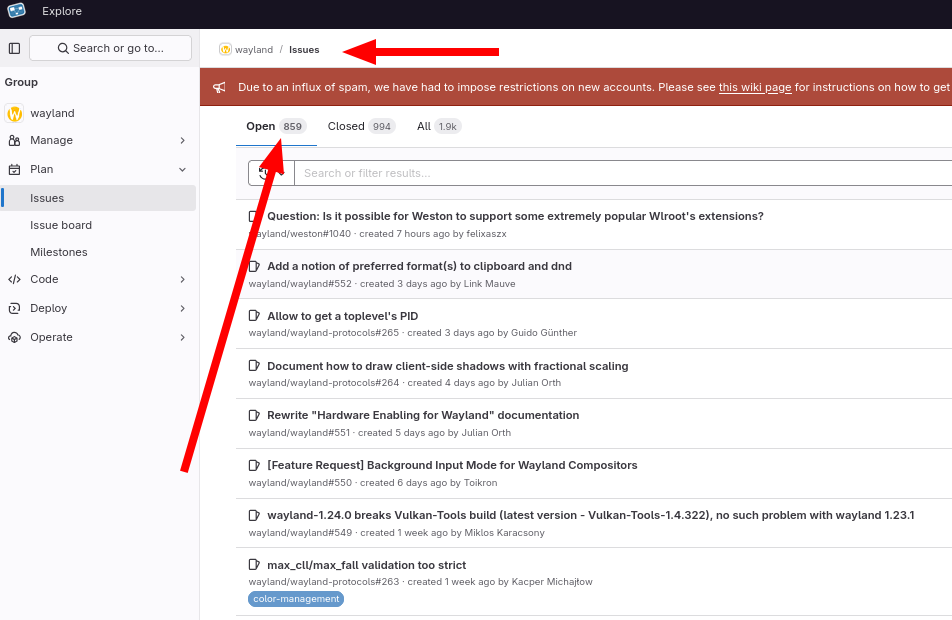The height and width of the screenshot is (620, 952).
Task: Click the wayland avatar icon in breadcrumb
Action: [x=225, y=49]
